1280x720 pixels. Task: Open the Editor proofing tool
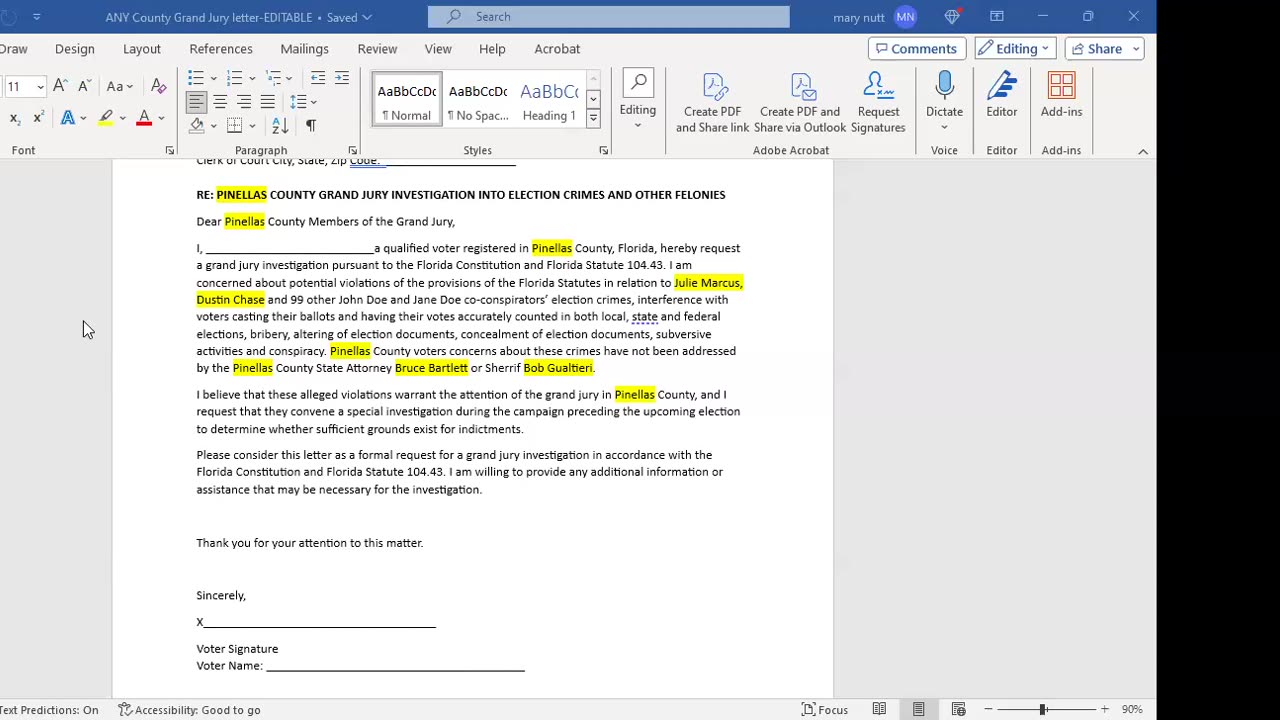1001,95
